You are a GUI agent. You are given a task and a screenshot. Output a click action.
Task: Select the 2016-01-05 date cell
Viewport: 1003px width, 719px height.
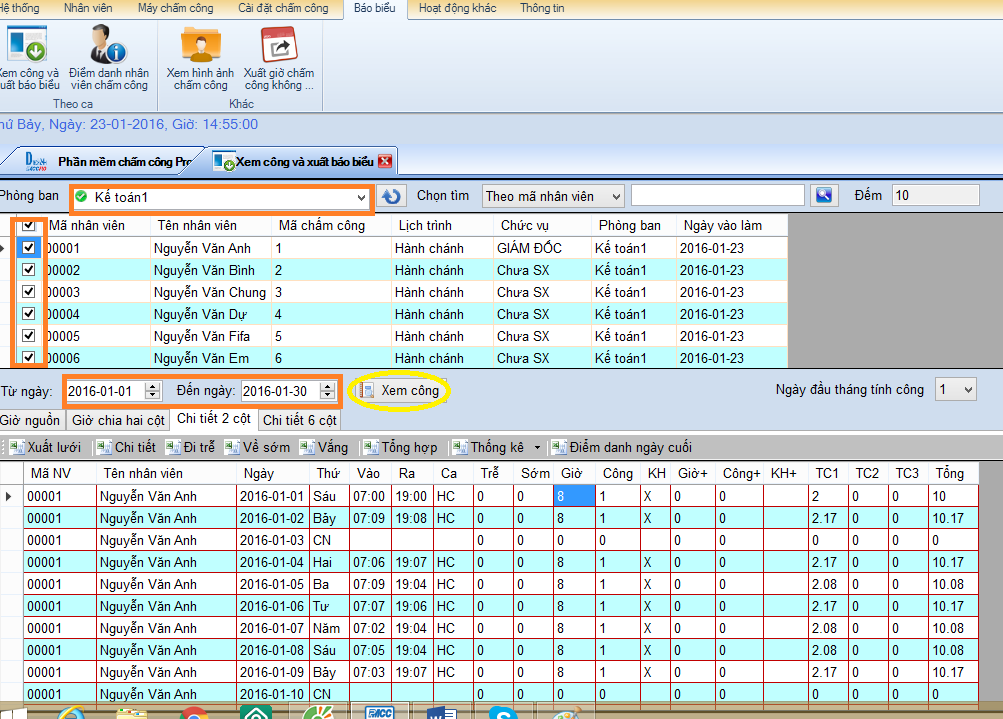(x=272, y=585)
